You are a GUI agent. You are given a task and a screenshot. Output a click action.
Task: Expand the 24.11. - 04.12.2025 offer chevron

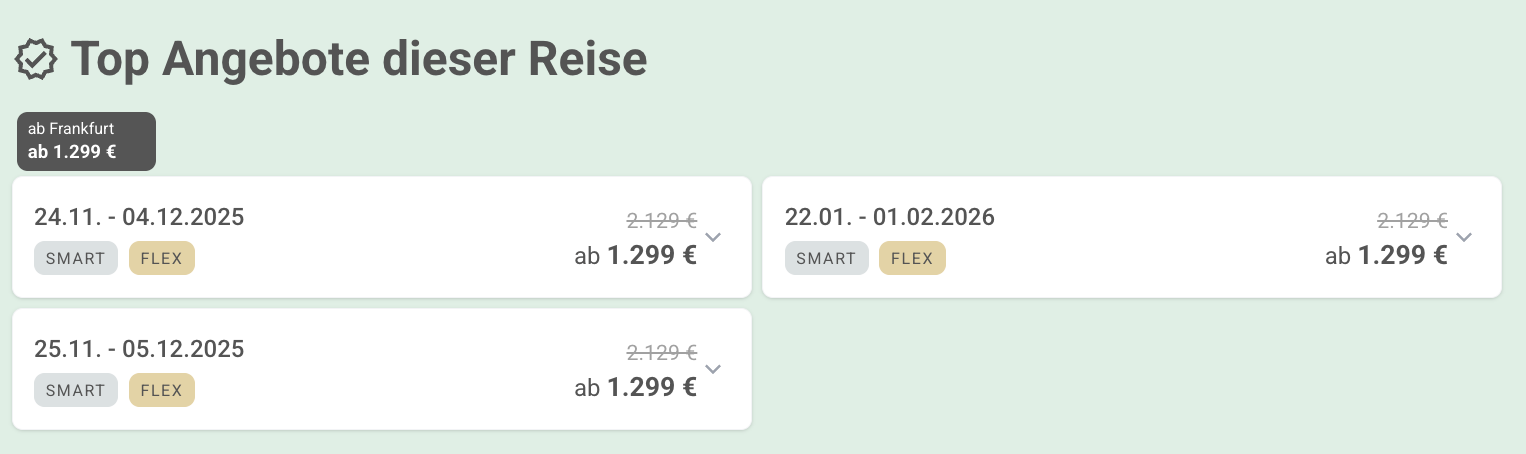tap(713, 237)
